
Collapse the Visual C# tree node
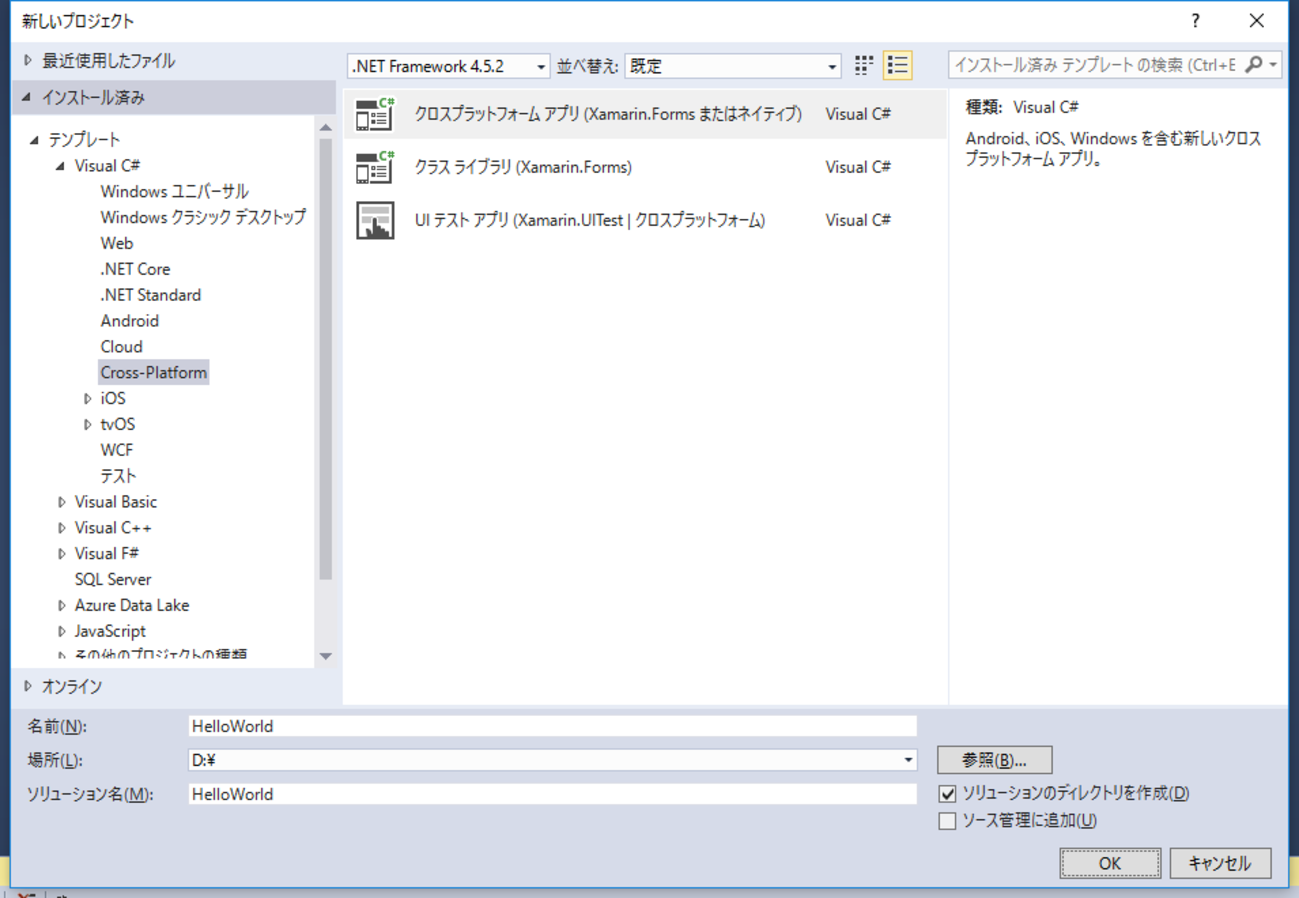point(61,166)
